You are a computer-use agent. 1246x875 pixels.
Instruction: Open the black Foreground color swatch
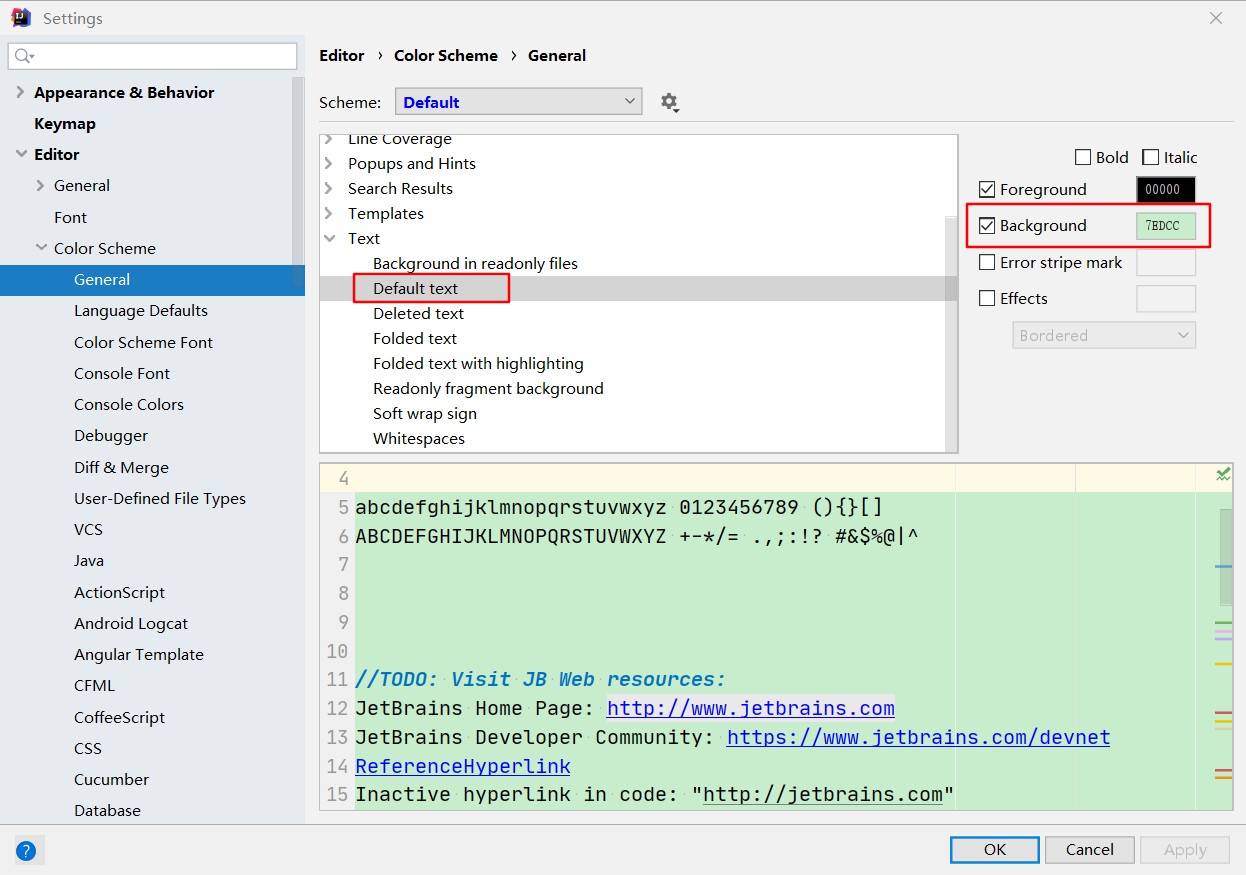(1165, 190)
